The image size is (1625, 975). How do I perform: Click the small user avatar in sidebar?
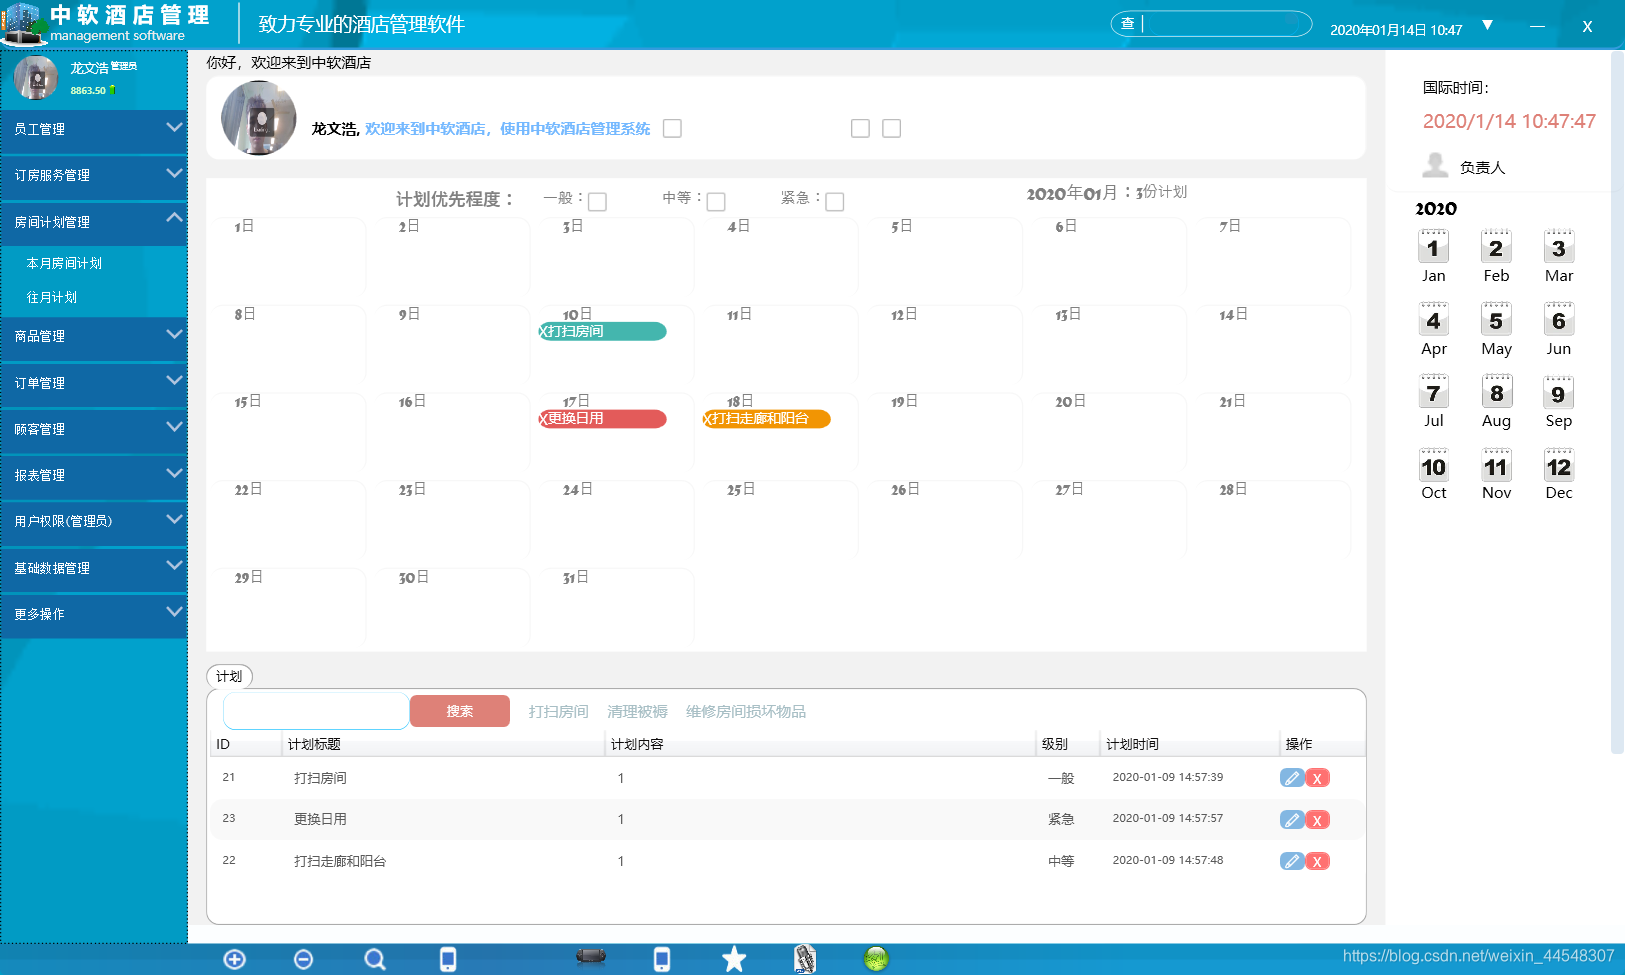36,78
